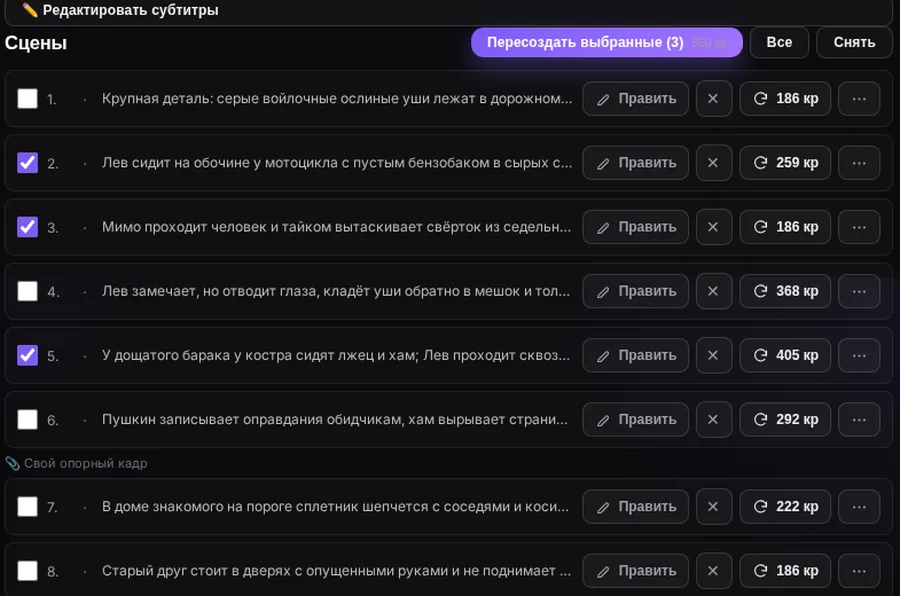Click text 'Лев сидит на обочине у мотоцикла'
900x596 pixels.
pyautogui.click(x=220, y=163)
